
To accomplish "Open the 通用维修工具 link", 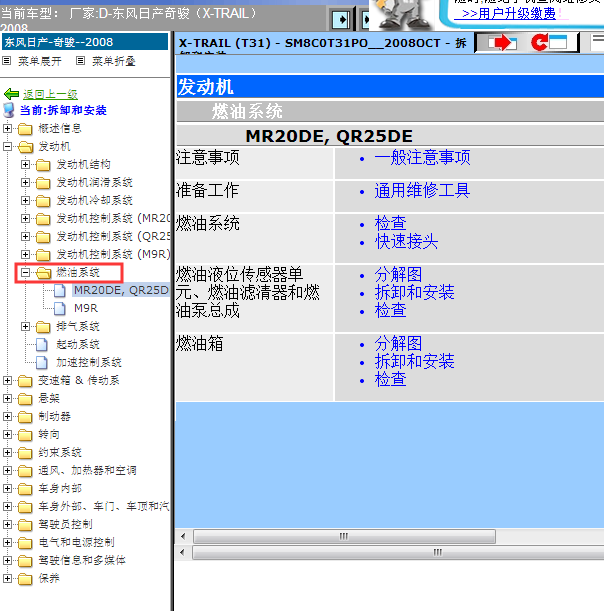I will 422,191.
